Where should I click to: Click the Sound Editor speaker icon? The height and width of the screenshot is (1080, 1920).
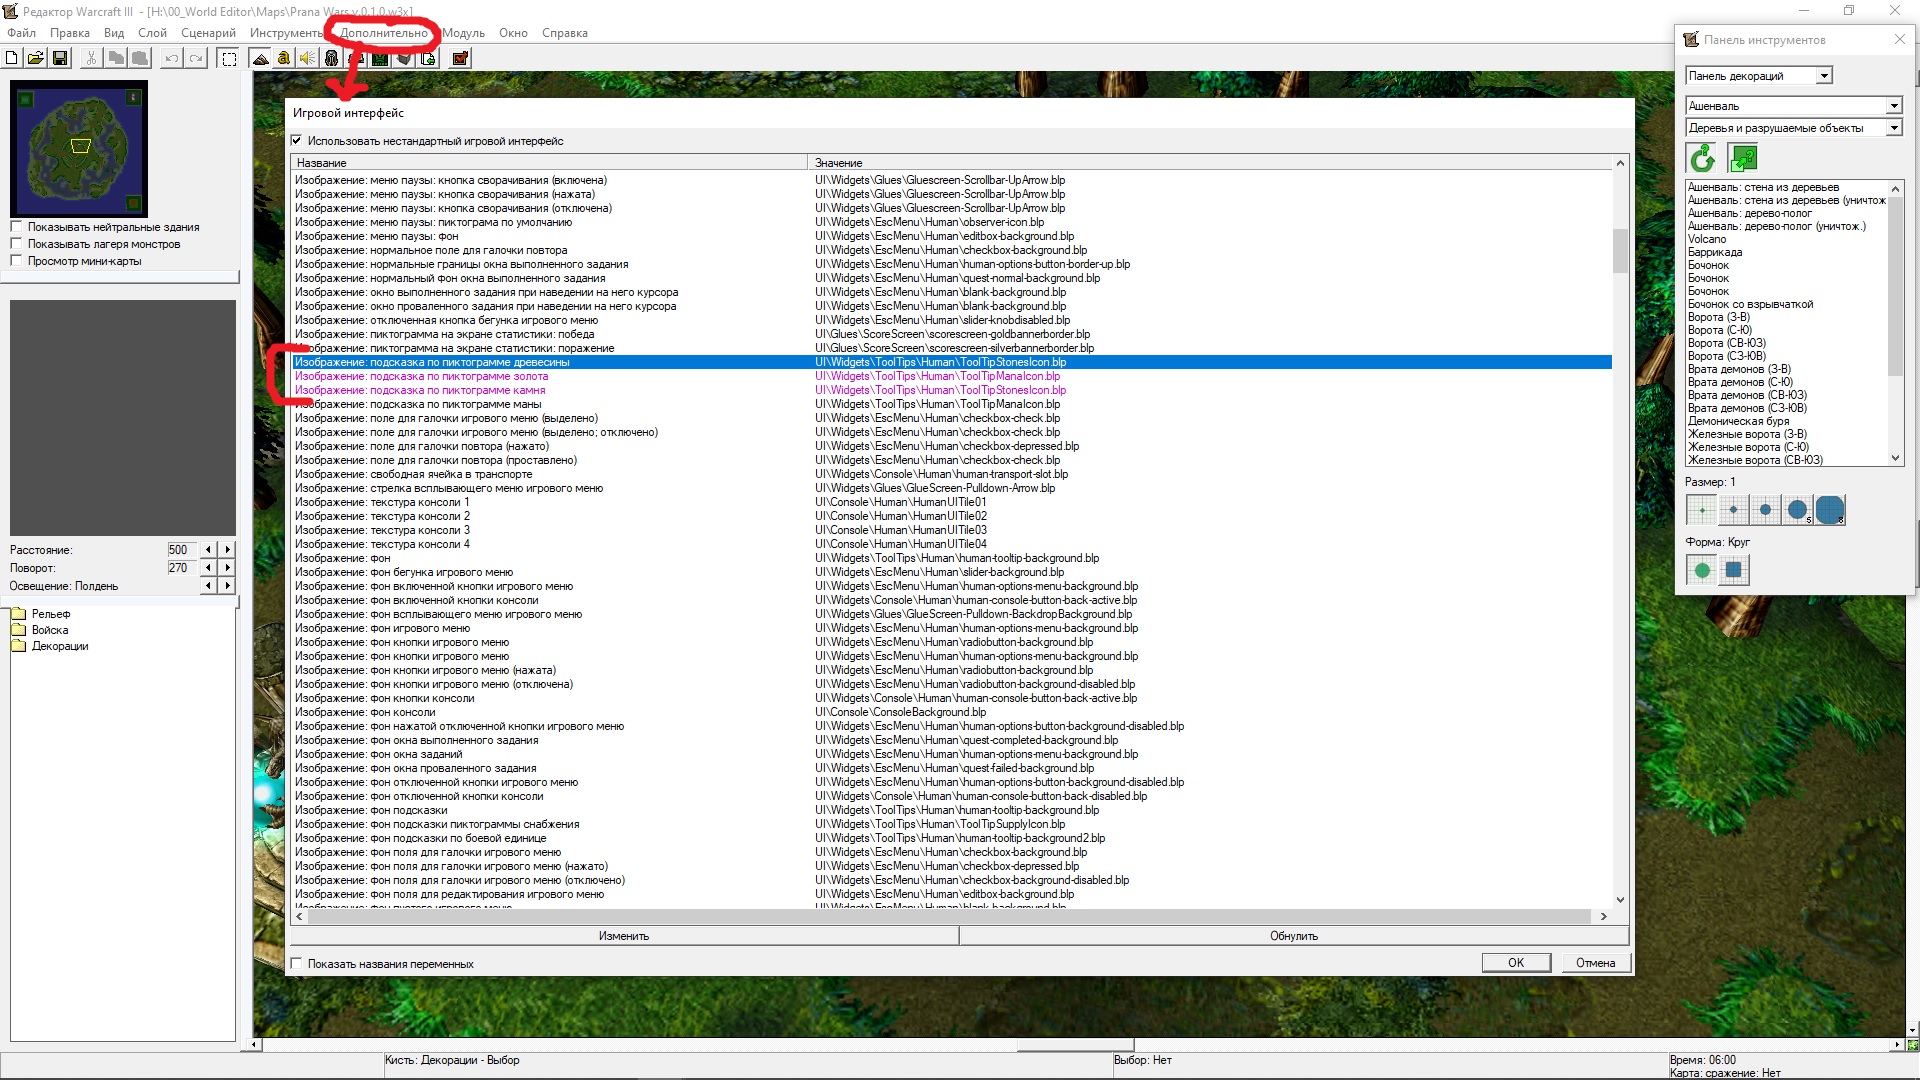[307, 59]
